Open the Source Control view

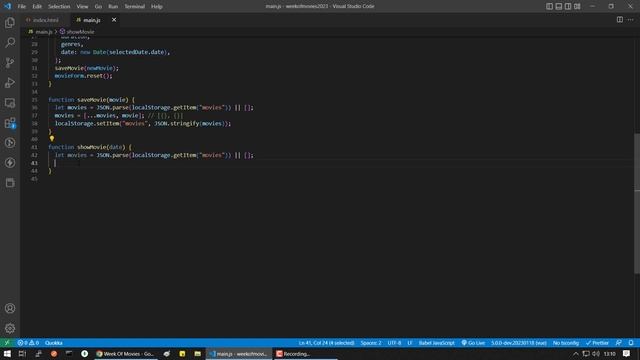(x=10, y=62)
